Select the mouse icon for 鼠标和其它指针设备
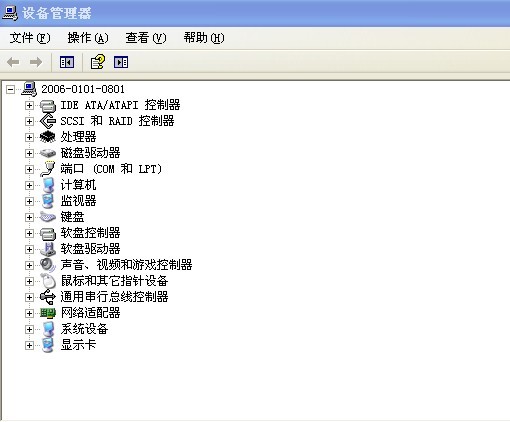 point(48,281)
